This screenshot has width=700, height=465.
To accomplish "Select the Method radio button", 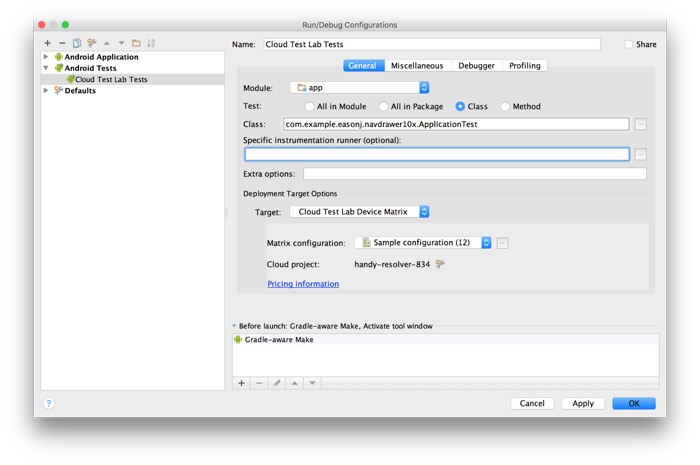I will click(x=505, y=106).
